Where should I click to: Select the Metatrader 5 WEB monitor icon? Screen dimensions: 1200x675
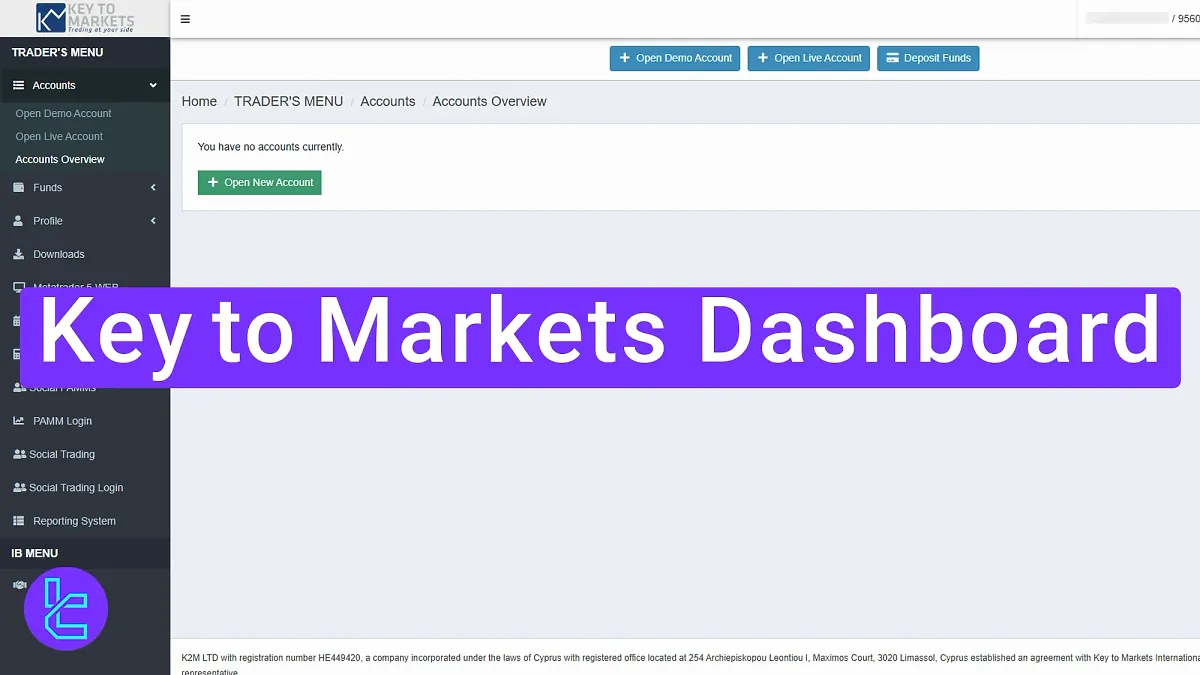[20, 287]
